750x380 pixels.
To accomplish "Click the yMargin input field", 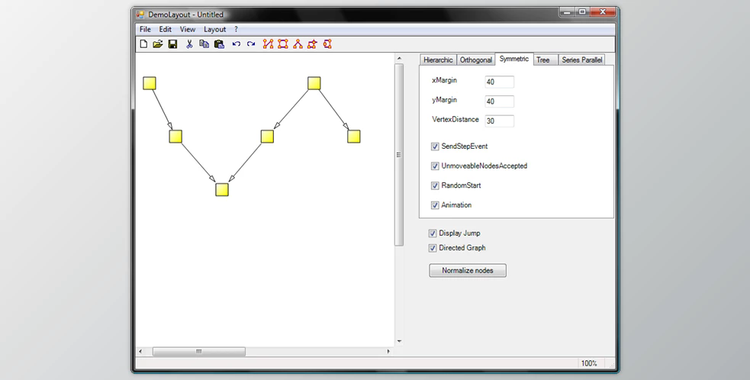I will (x=499, y=101).
